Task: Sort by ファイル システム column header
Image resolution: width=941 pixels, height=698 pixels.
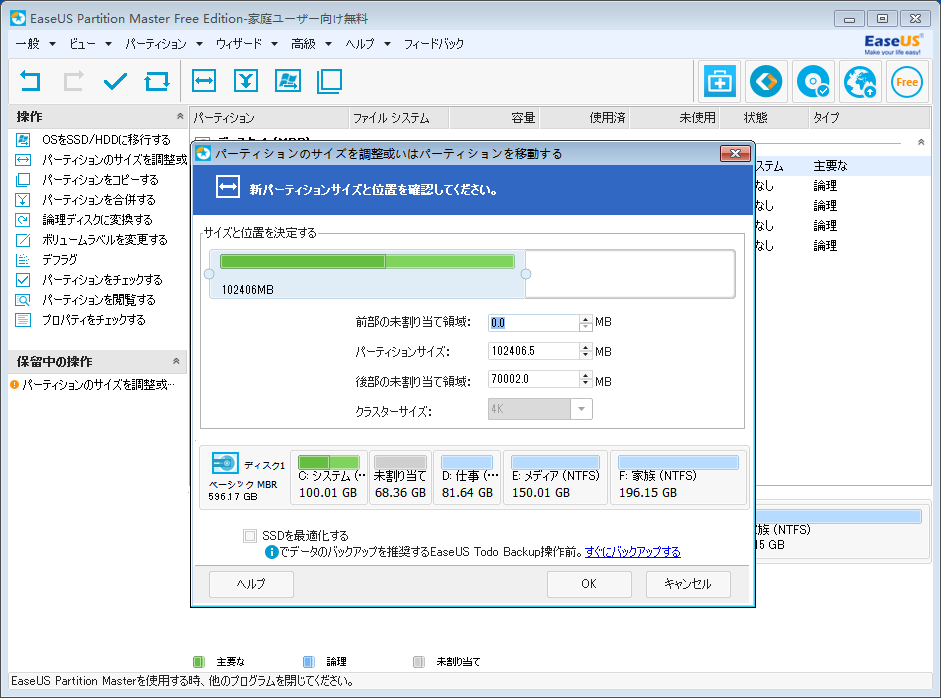Action: [398, 118]
